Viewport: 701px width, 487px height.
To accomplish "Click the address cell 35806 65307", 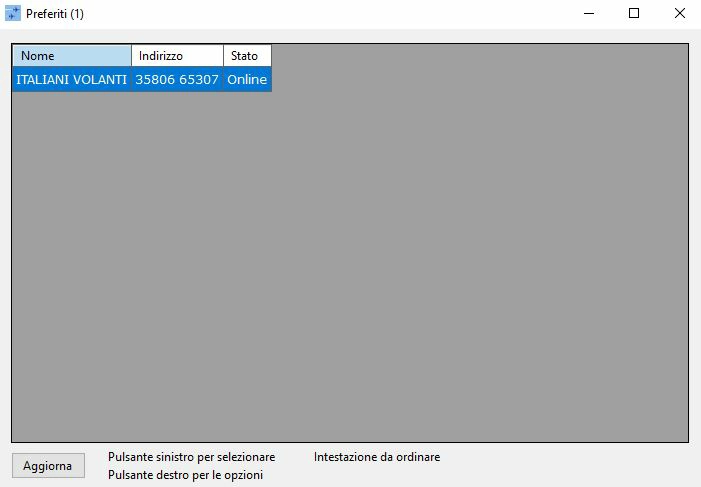I will click(x=177, y=79).
